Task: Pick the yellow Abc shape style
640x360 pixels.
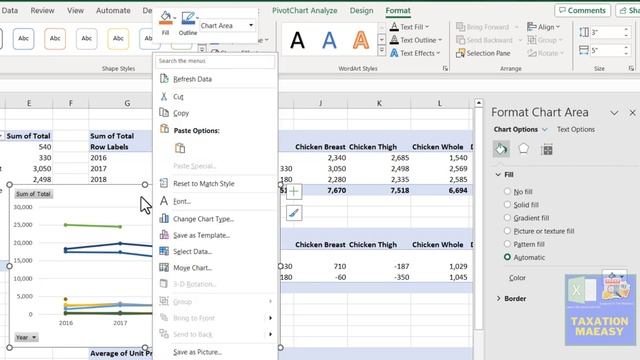Action: point(118,39)
